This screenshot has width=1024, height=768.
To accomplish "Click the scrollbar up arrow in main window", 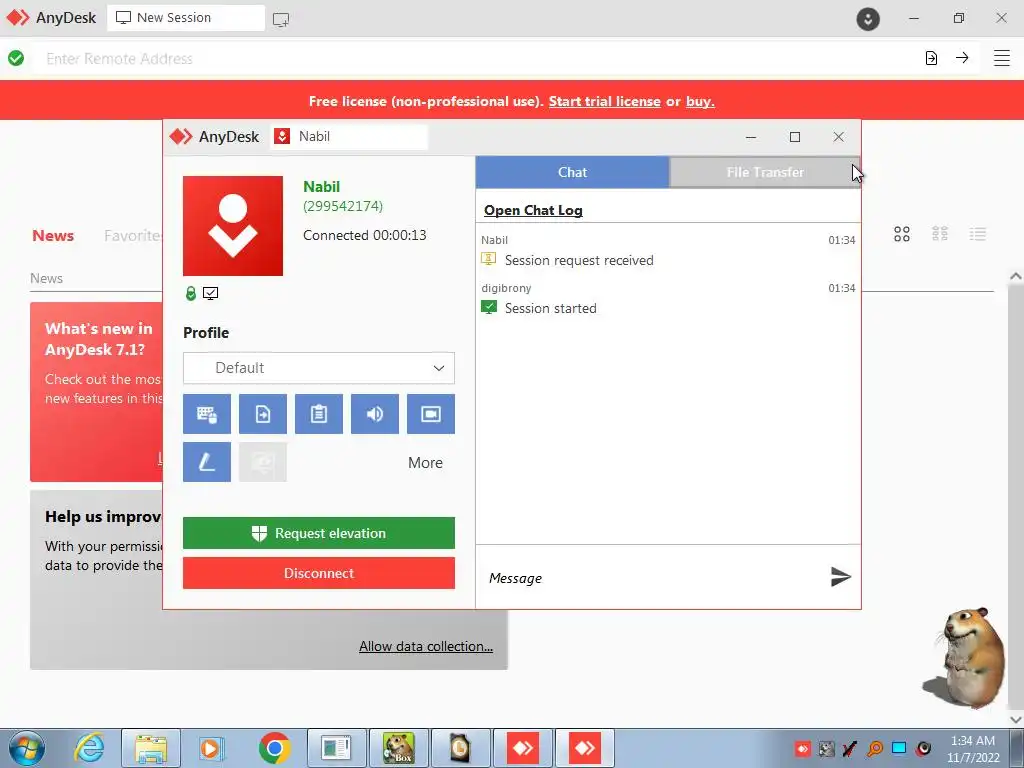I will (1016, 277).
